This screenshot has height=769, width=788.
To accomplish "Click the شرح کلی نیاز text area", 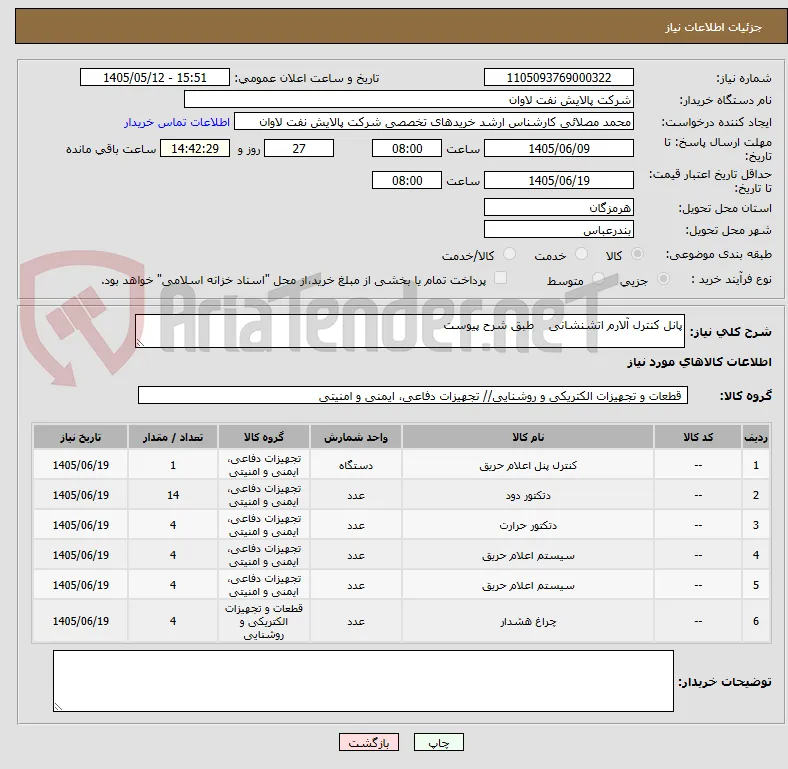I will point(410,331).
